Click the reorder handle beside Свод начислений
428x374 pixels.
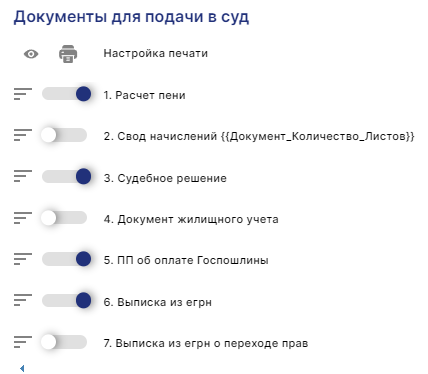[23, 135]
